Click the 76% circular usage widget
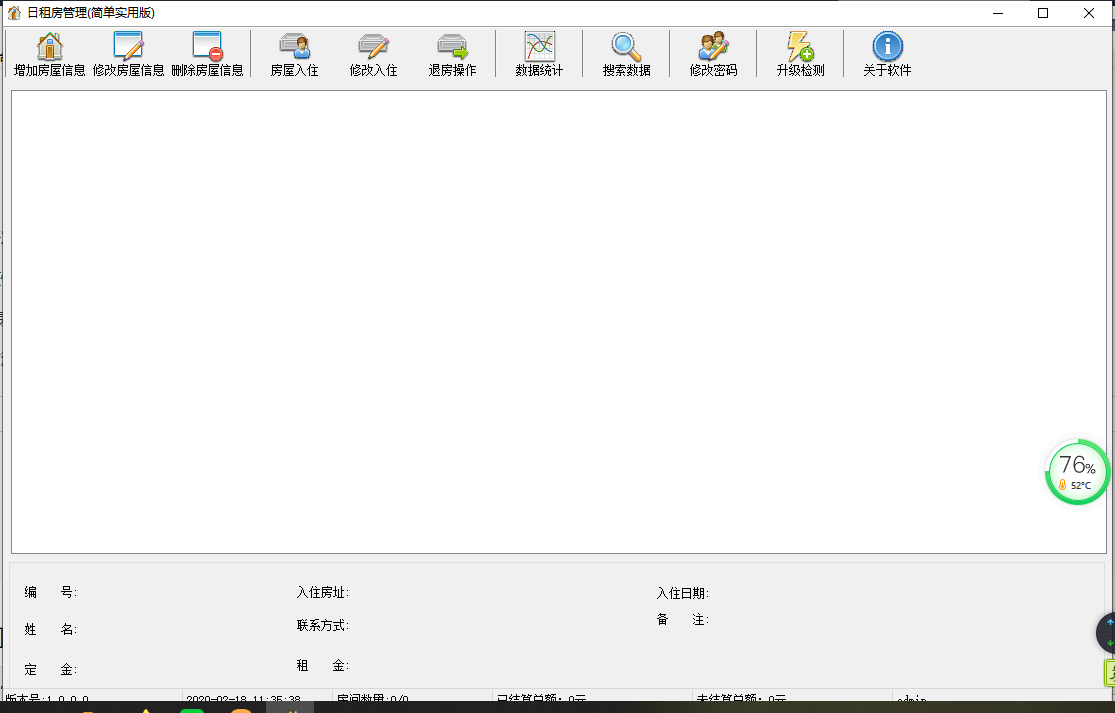 (1077, 472)
